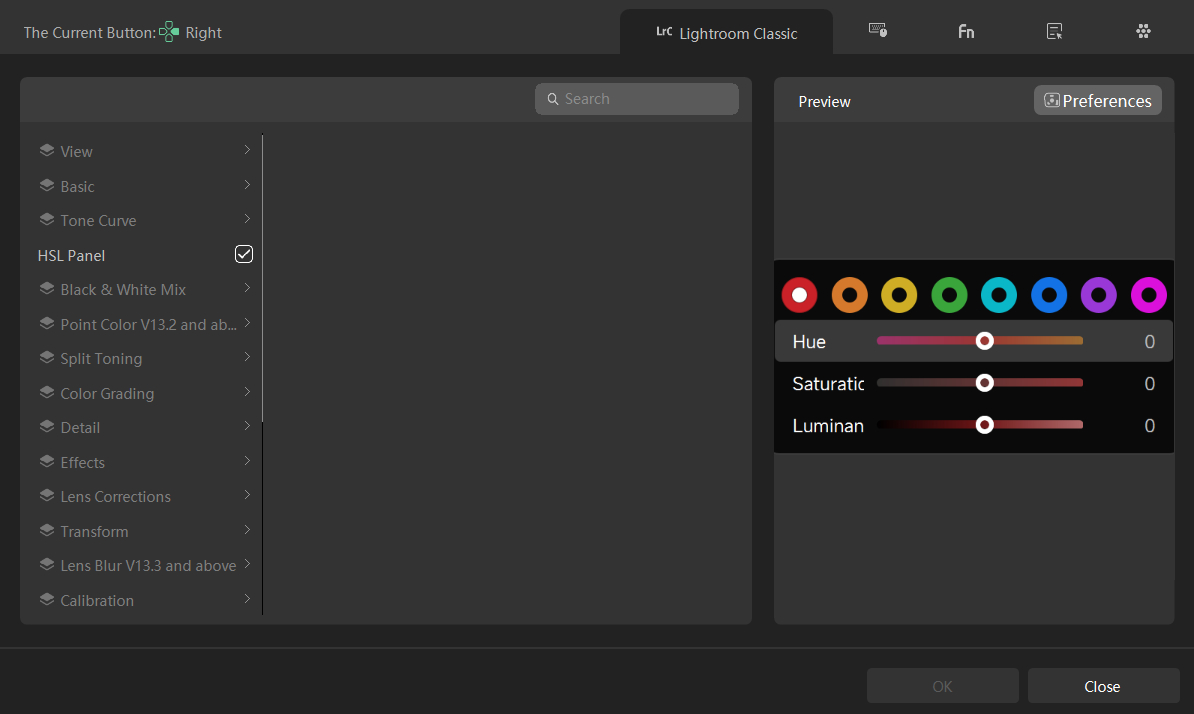Viewport: 1194px width, 714px height.
Task: Select the red color circle
Action: click(x=799, y=294)
